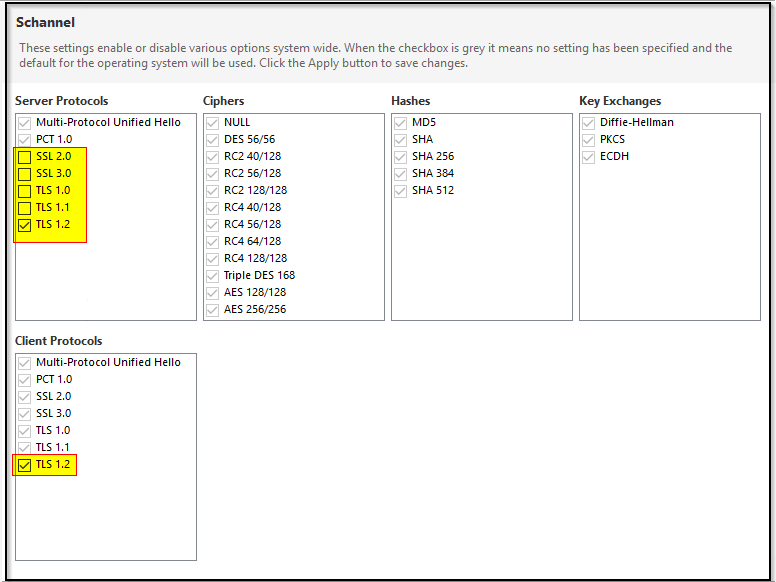The height and width of the screenshot is (582, 776).
Task: Toggle the Diffie-Hellman key exchange checkbox
Action: (588, 123)
